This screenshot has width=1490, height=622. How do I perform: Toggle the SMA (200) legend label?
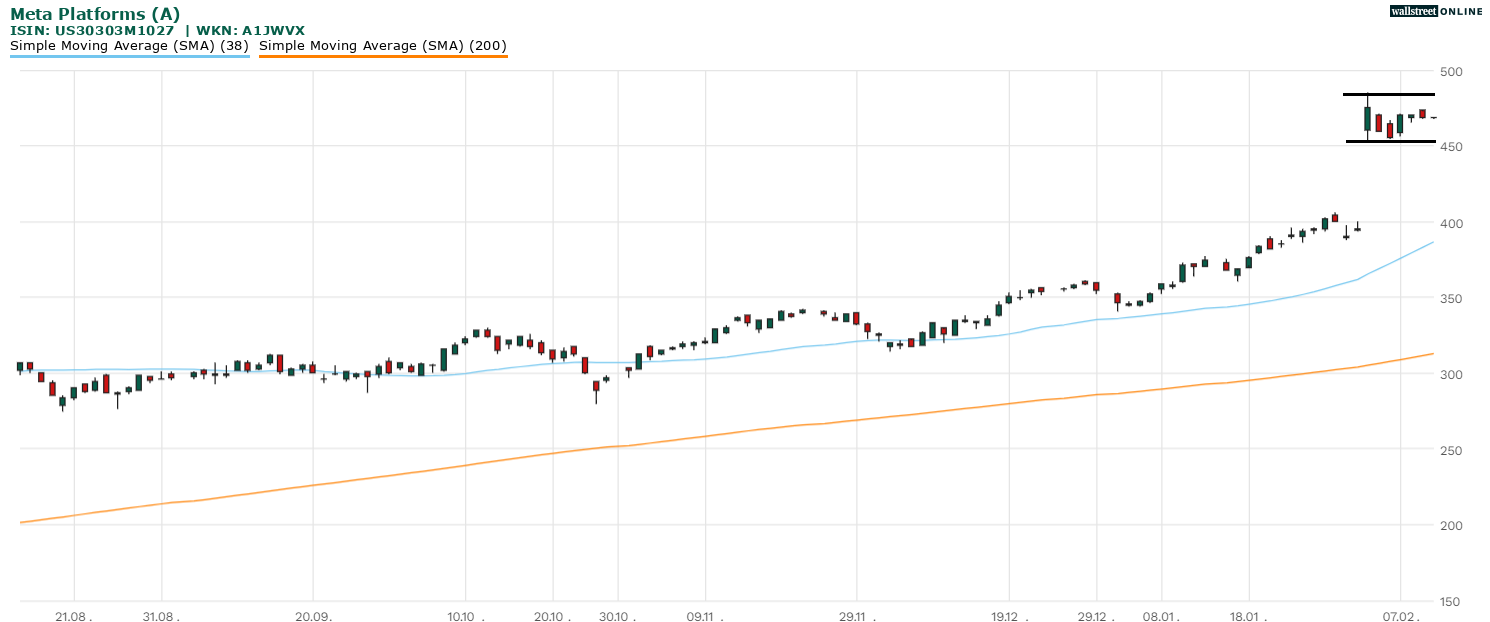pyautogui.click(x=382, y=45)
